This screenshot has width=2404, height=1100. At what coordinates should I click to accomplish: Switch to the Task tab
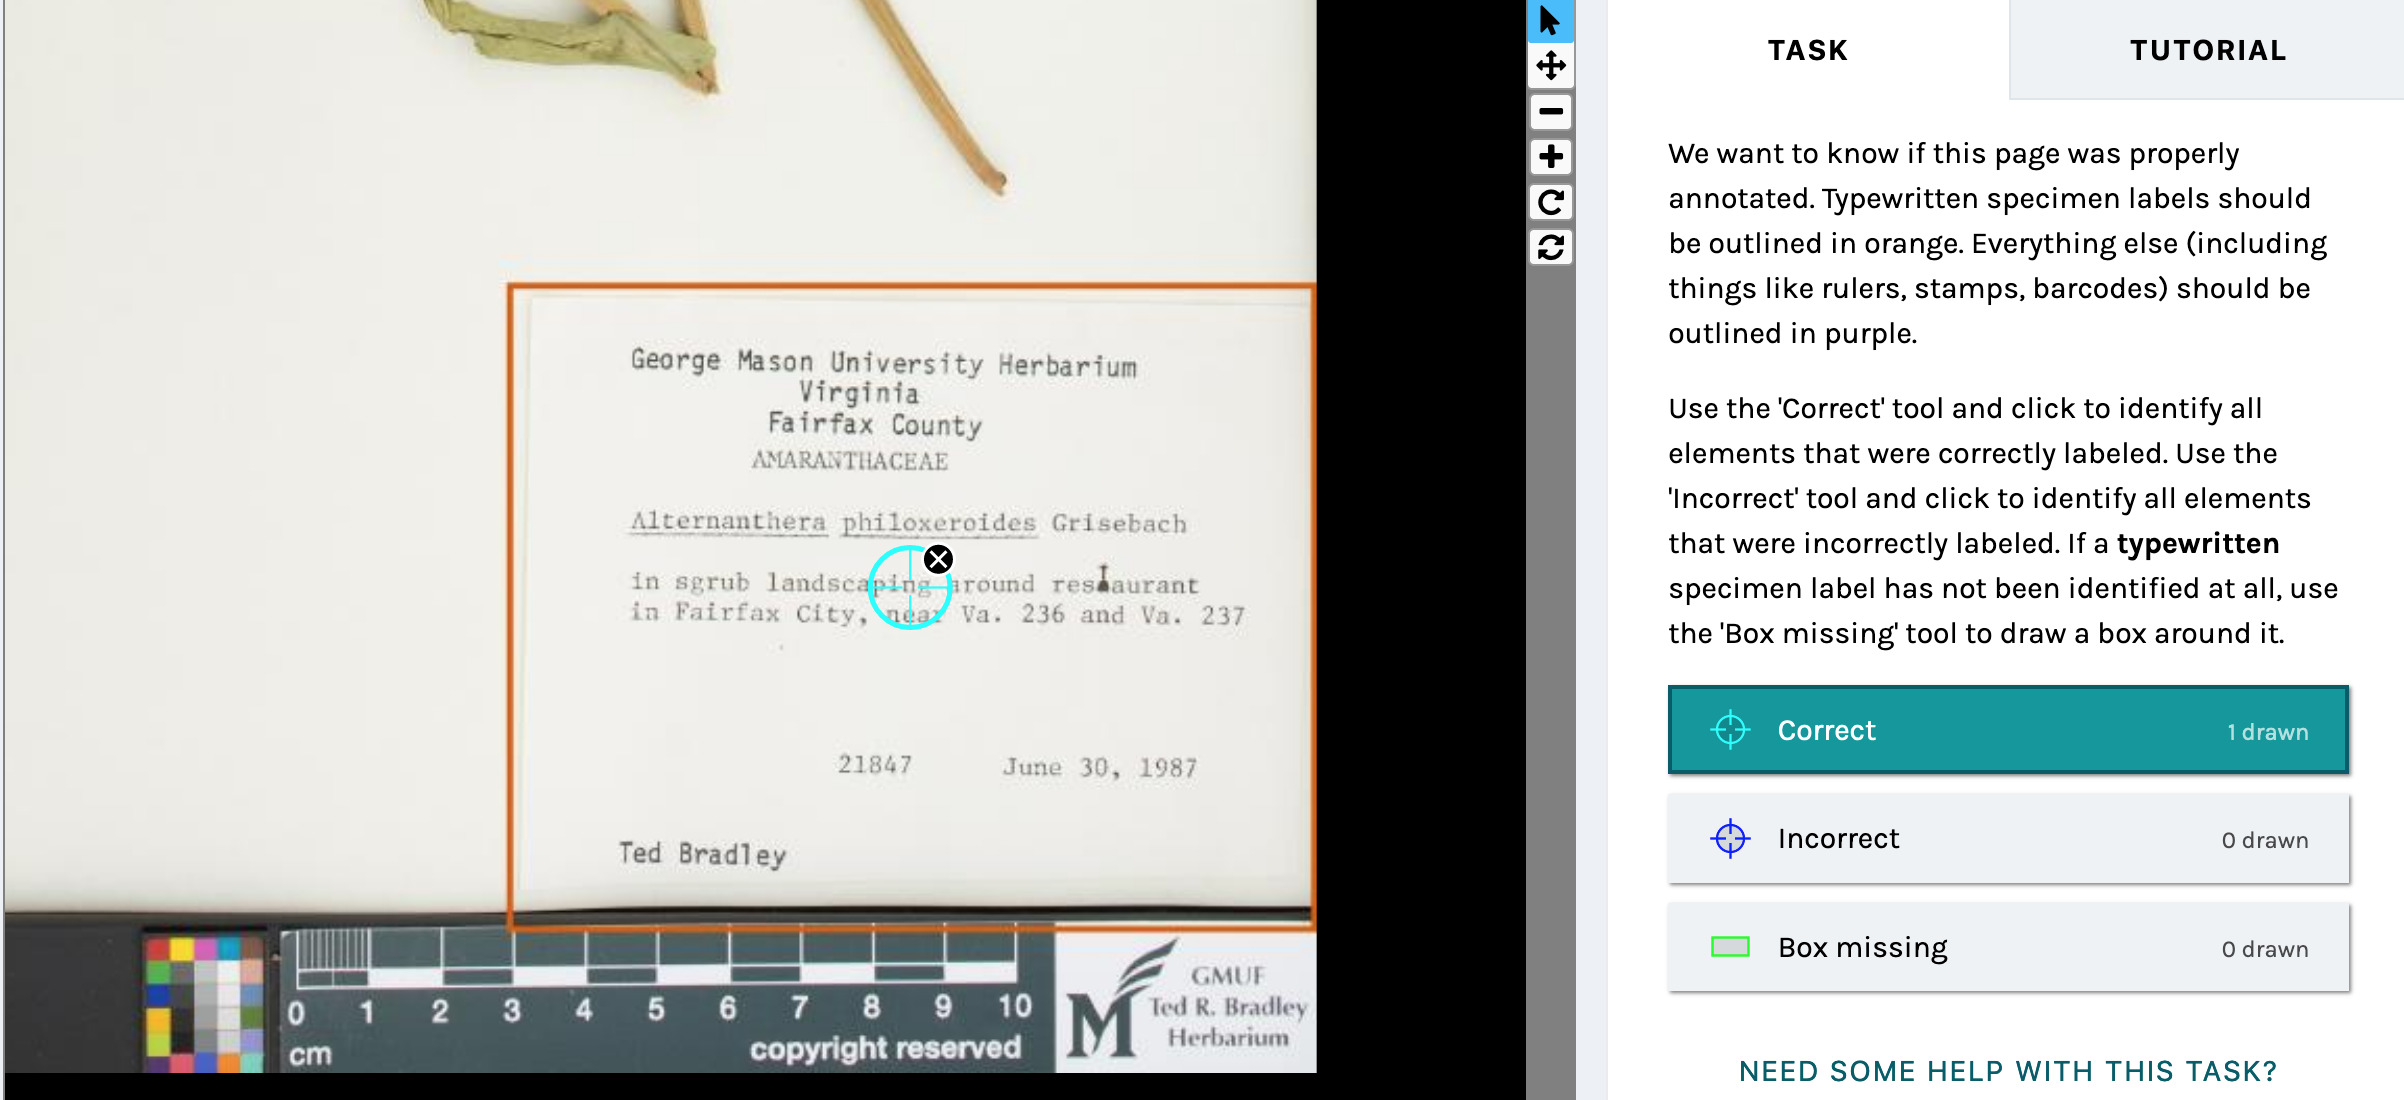pyautogui.click(x=1807, y=50)
